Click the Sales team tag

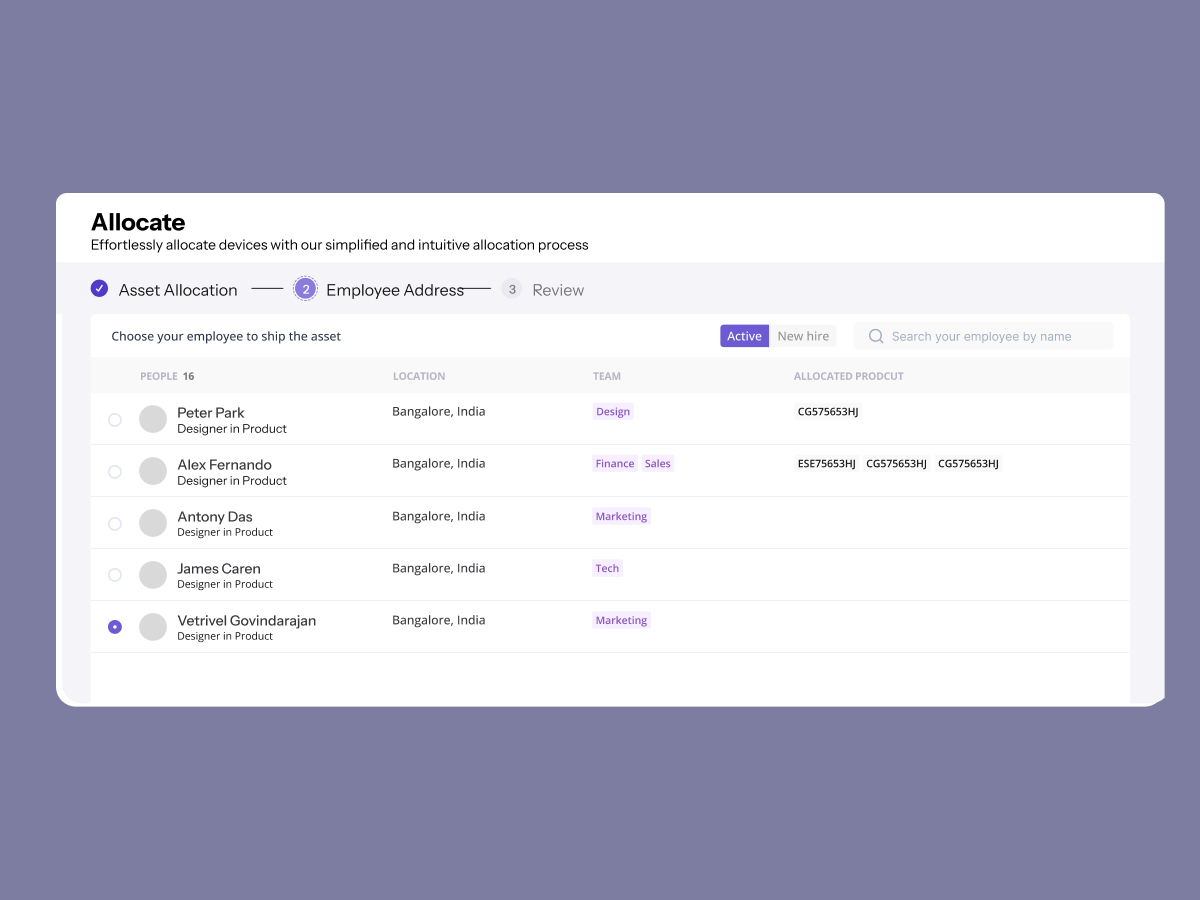(x=657, y=464)
